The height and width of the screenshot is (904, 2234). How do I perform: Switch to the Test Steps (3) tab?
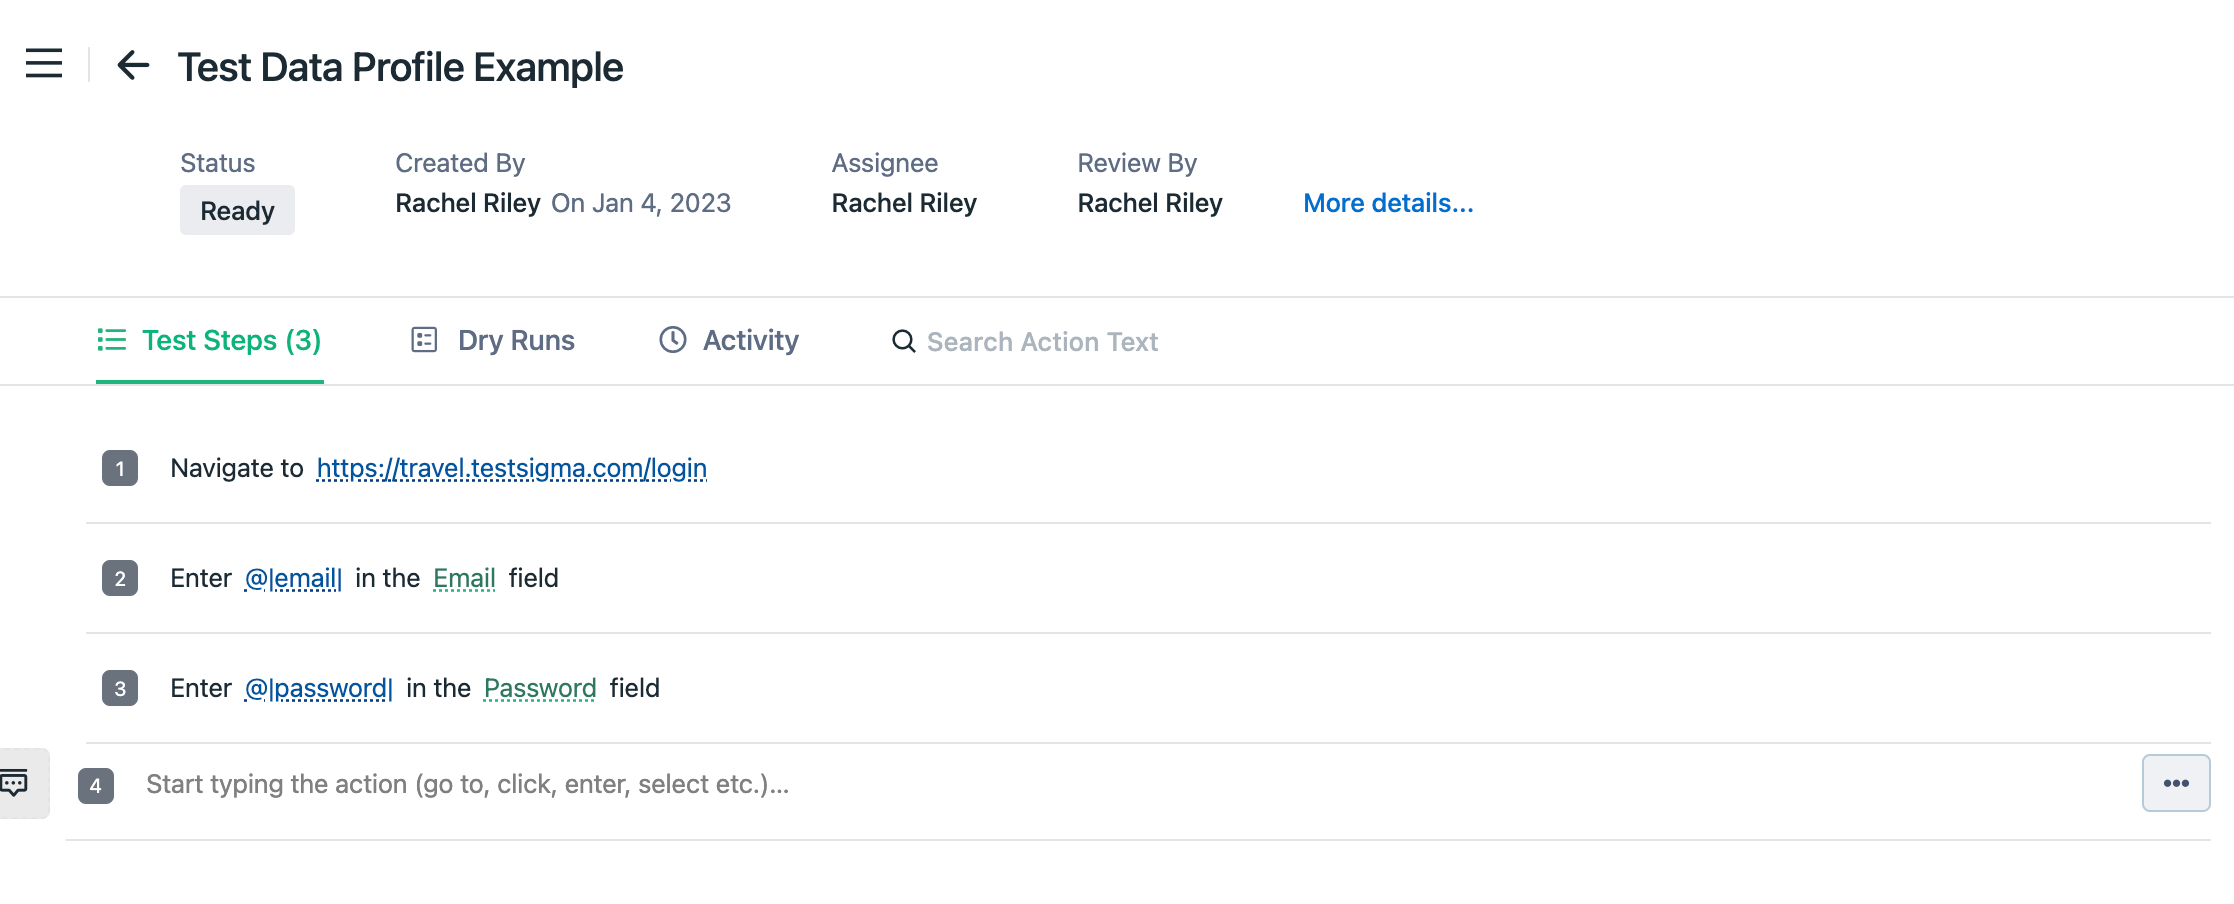[210, 341]
